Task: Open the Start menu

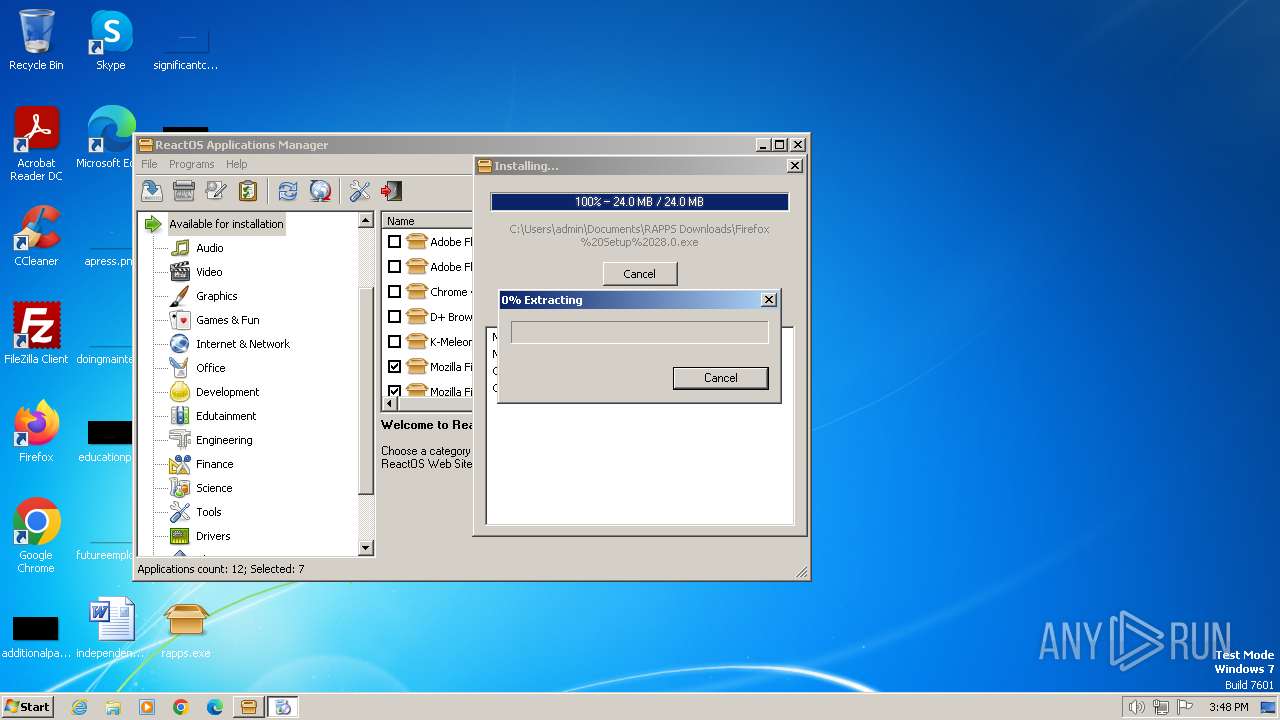Action: pos(28,706)
